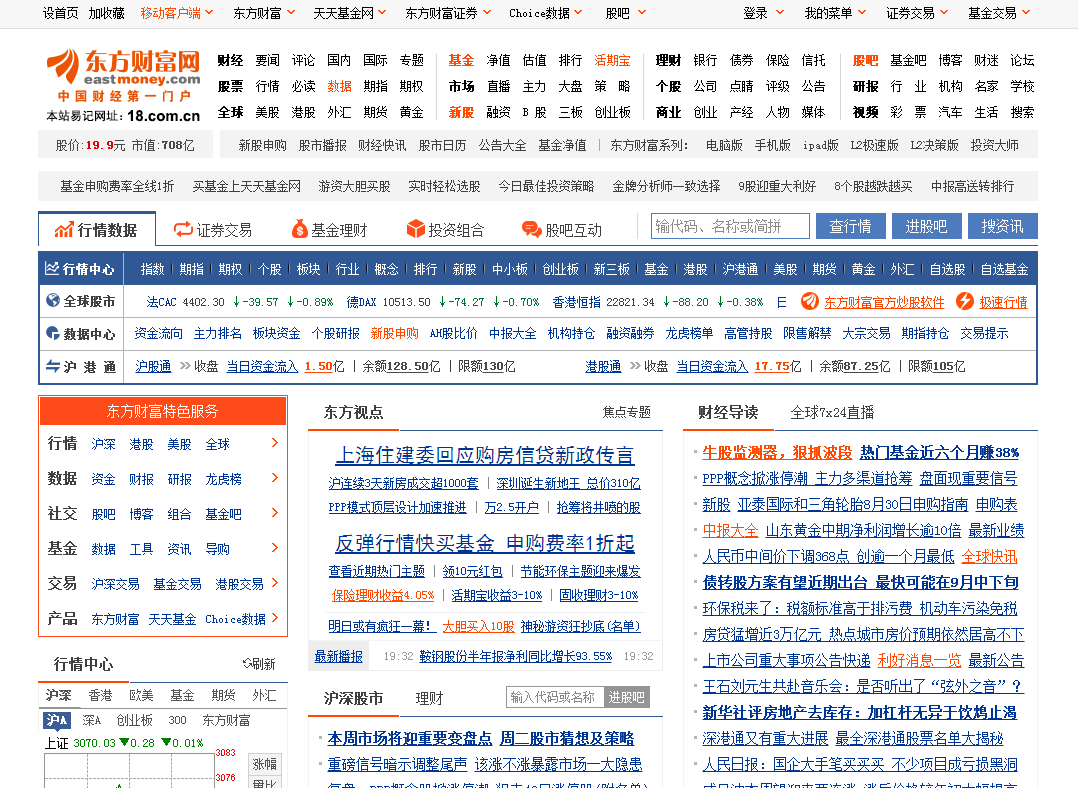This screenshot has width=1078, height=788.
Task: Switch to the 香港 tab in 行情中心
Action: tap(100, 695)
